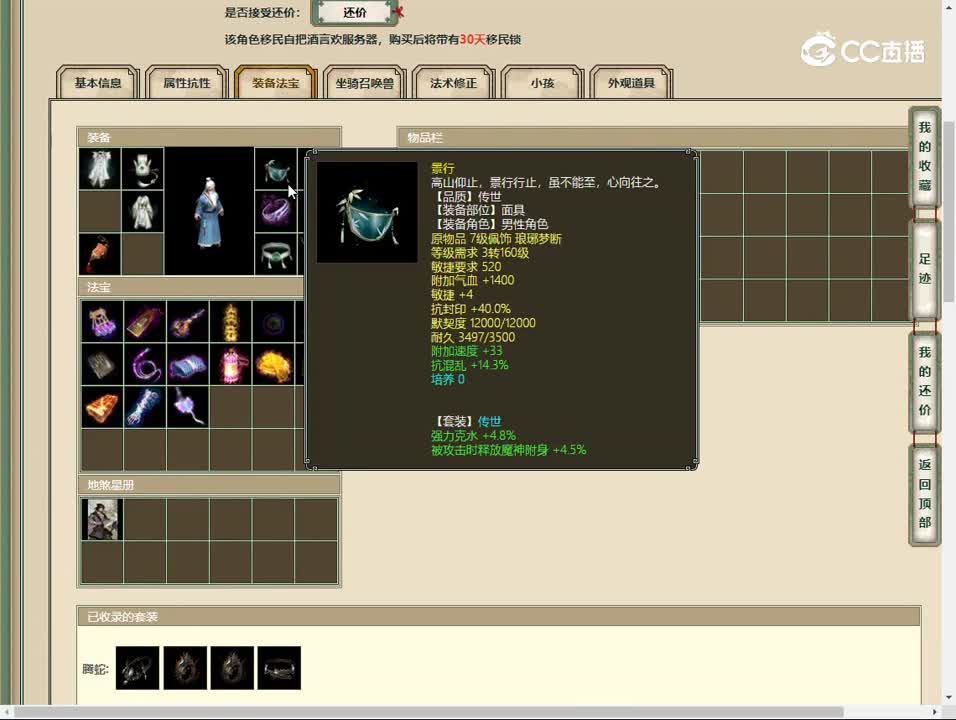Click the 已收录的套装 section header

pyautogui.click(x=499, y=616)
